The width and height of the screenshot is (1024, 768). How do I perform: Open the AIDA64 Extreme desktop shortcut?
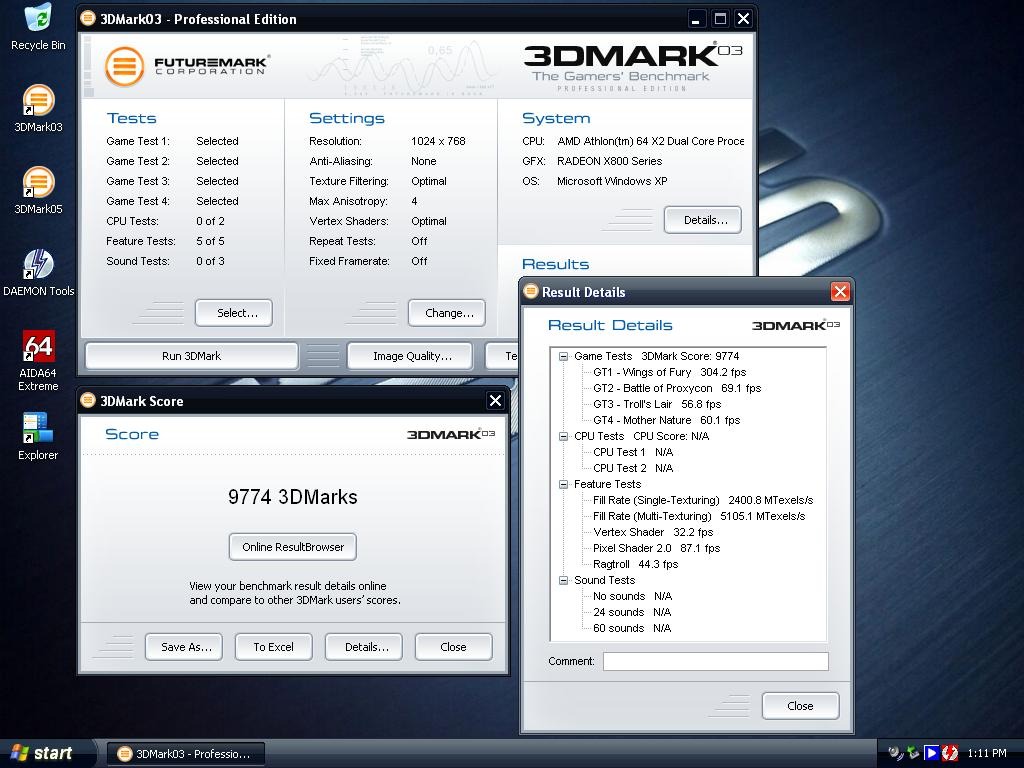click(x=38, y=360)
